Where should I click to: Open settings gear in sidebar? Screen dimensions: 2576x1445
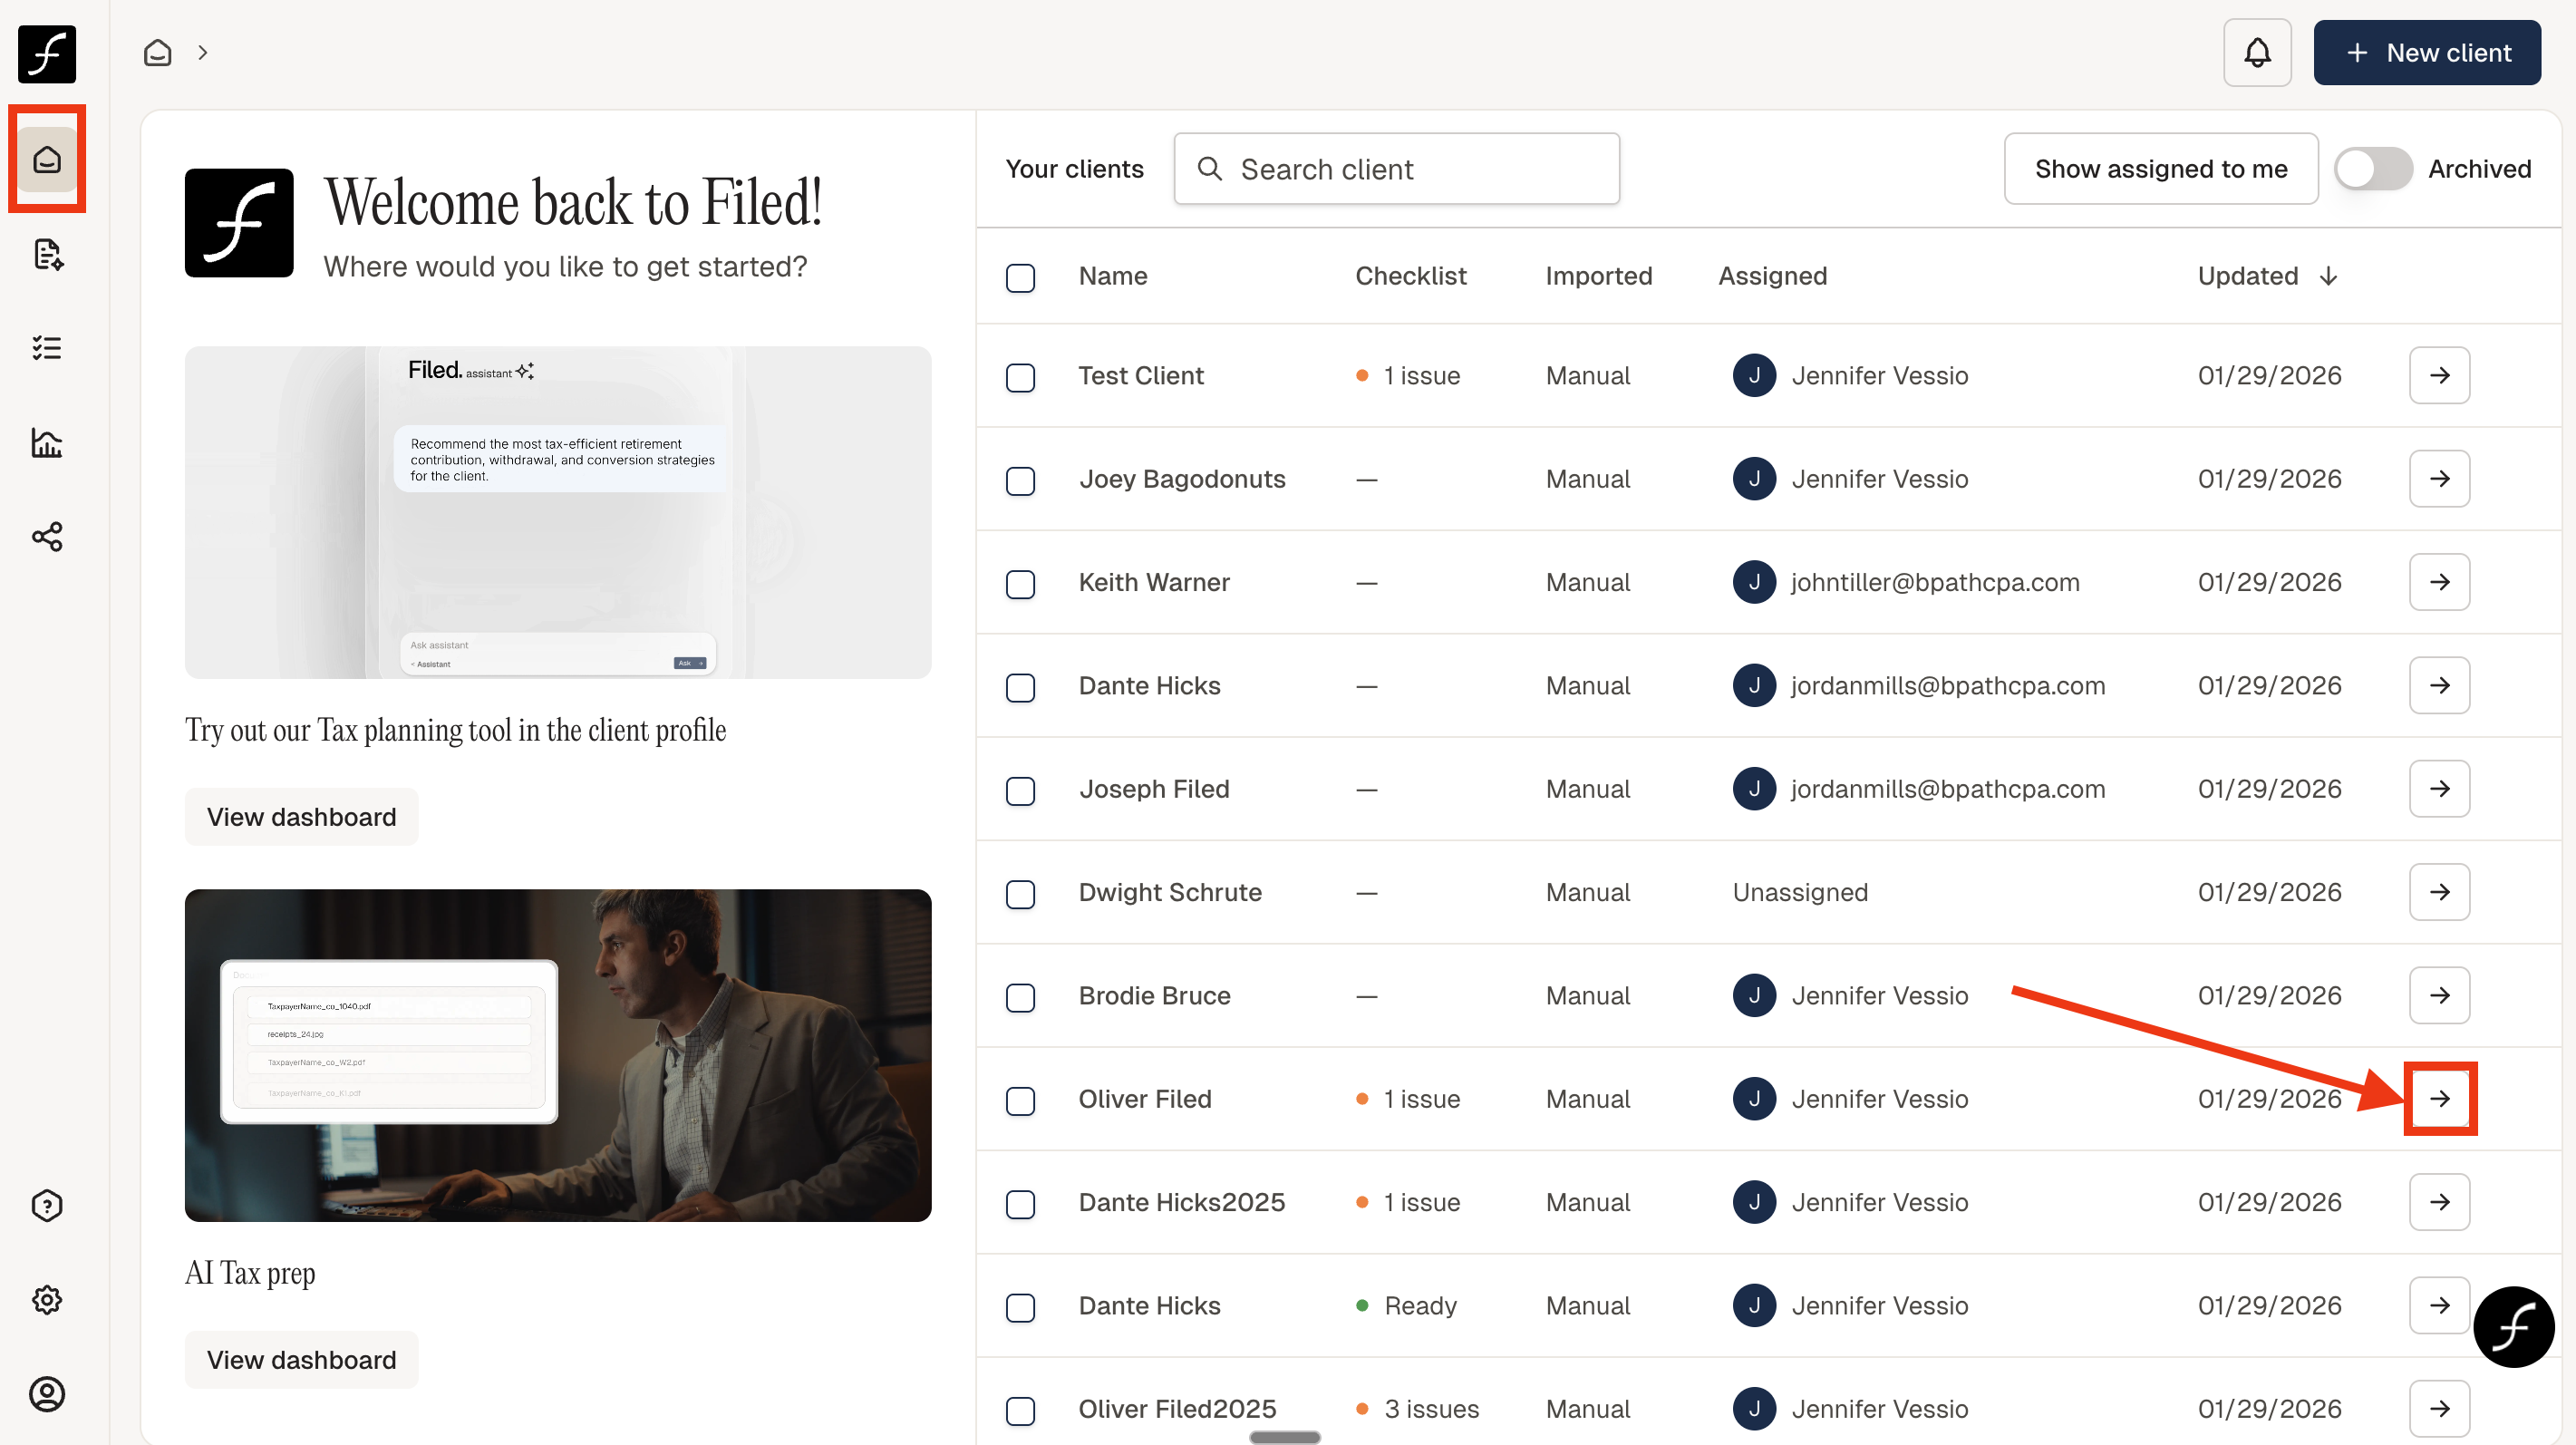tap(47, 1300)
